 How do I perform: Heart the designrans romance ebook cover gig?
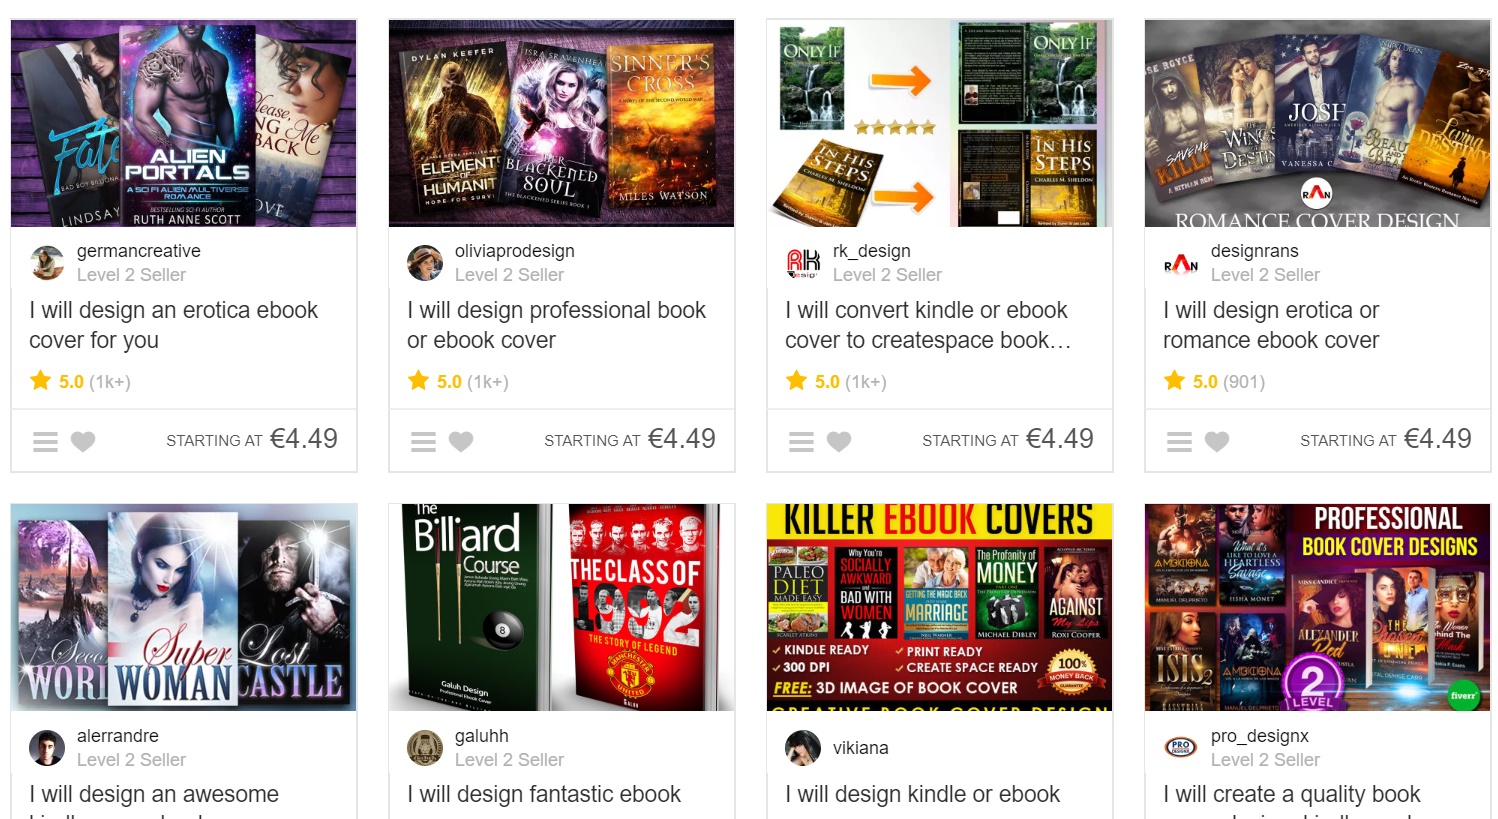tap(1217, 441)
